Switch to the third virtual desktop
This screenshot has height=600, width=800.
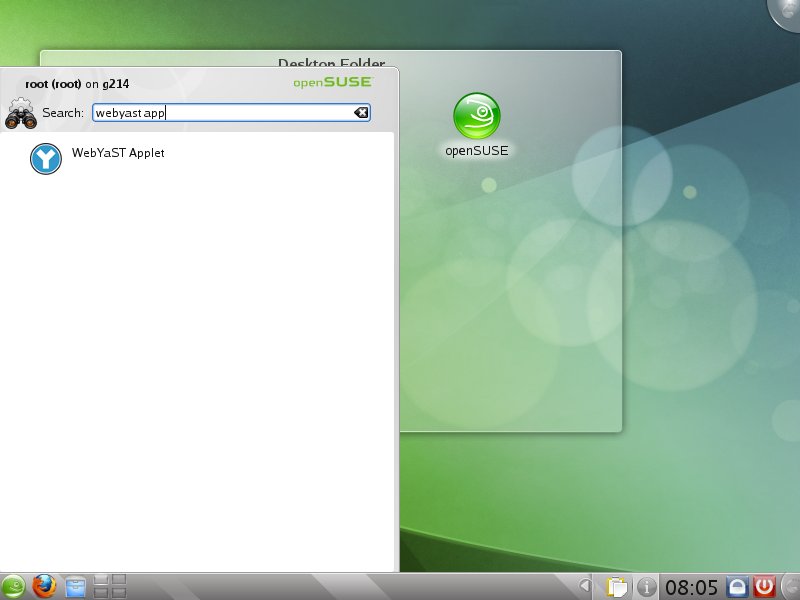click(100, 593)
